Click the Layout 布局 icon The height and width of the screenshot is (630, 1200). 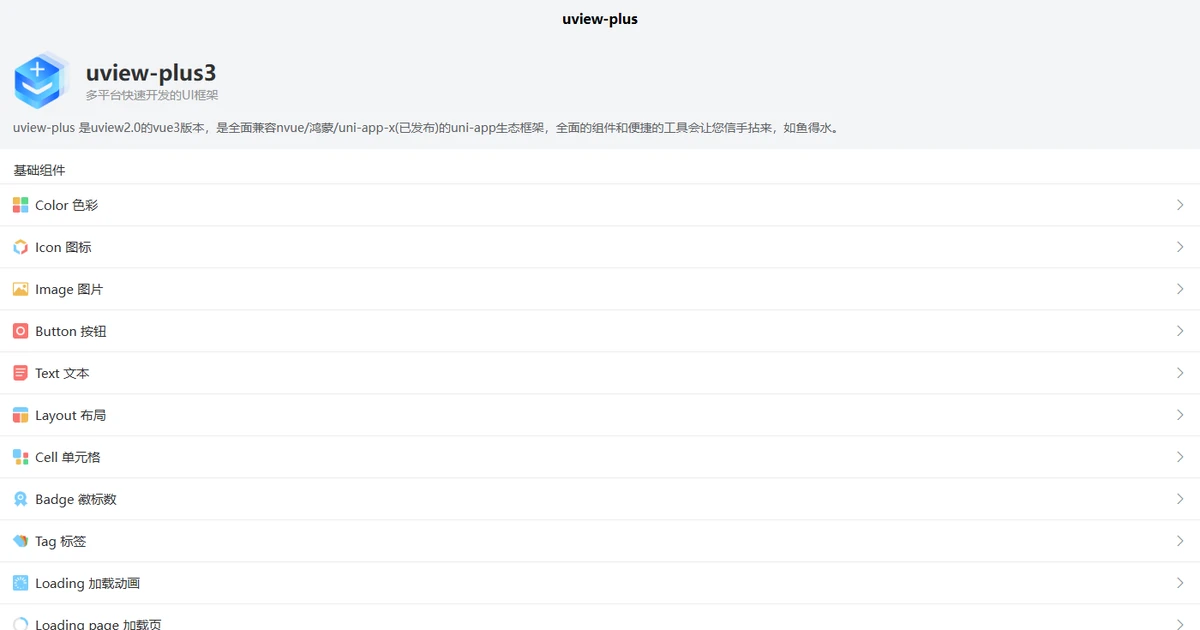(20, 415)
